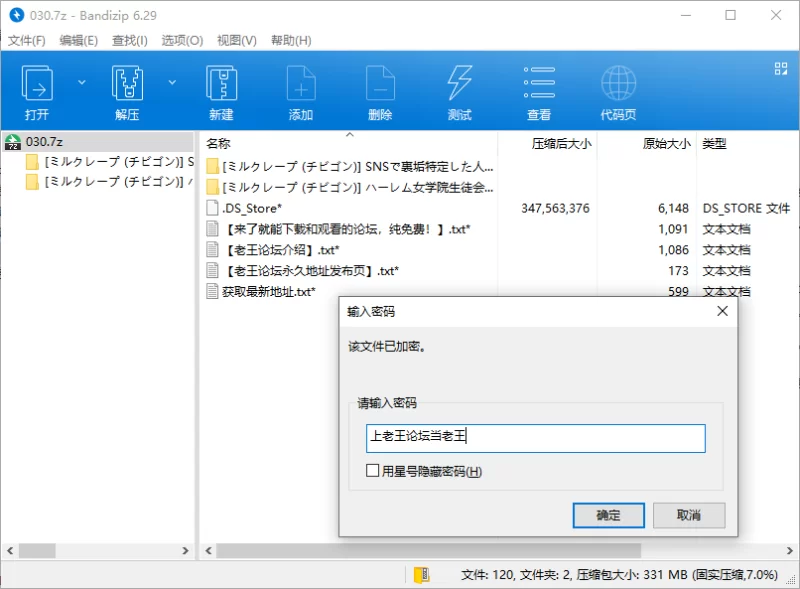Click the 1,086 original size cell
Viewport: 800px width, 589px height.
pyautogui.click(x=673, y=250)
